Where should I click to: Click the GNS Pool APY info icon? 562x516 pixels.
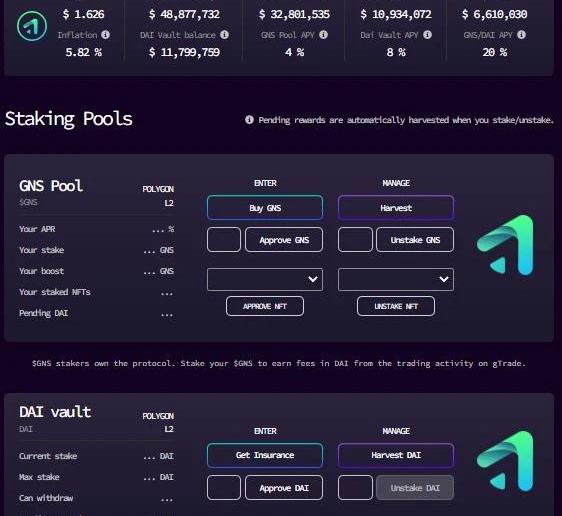click(x=323, y=35)
